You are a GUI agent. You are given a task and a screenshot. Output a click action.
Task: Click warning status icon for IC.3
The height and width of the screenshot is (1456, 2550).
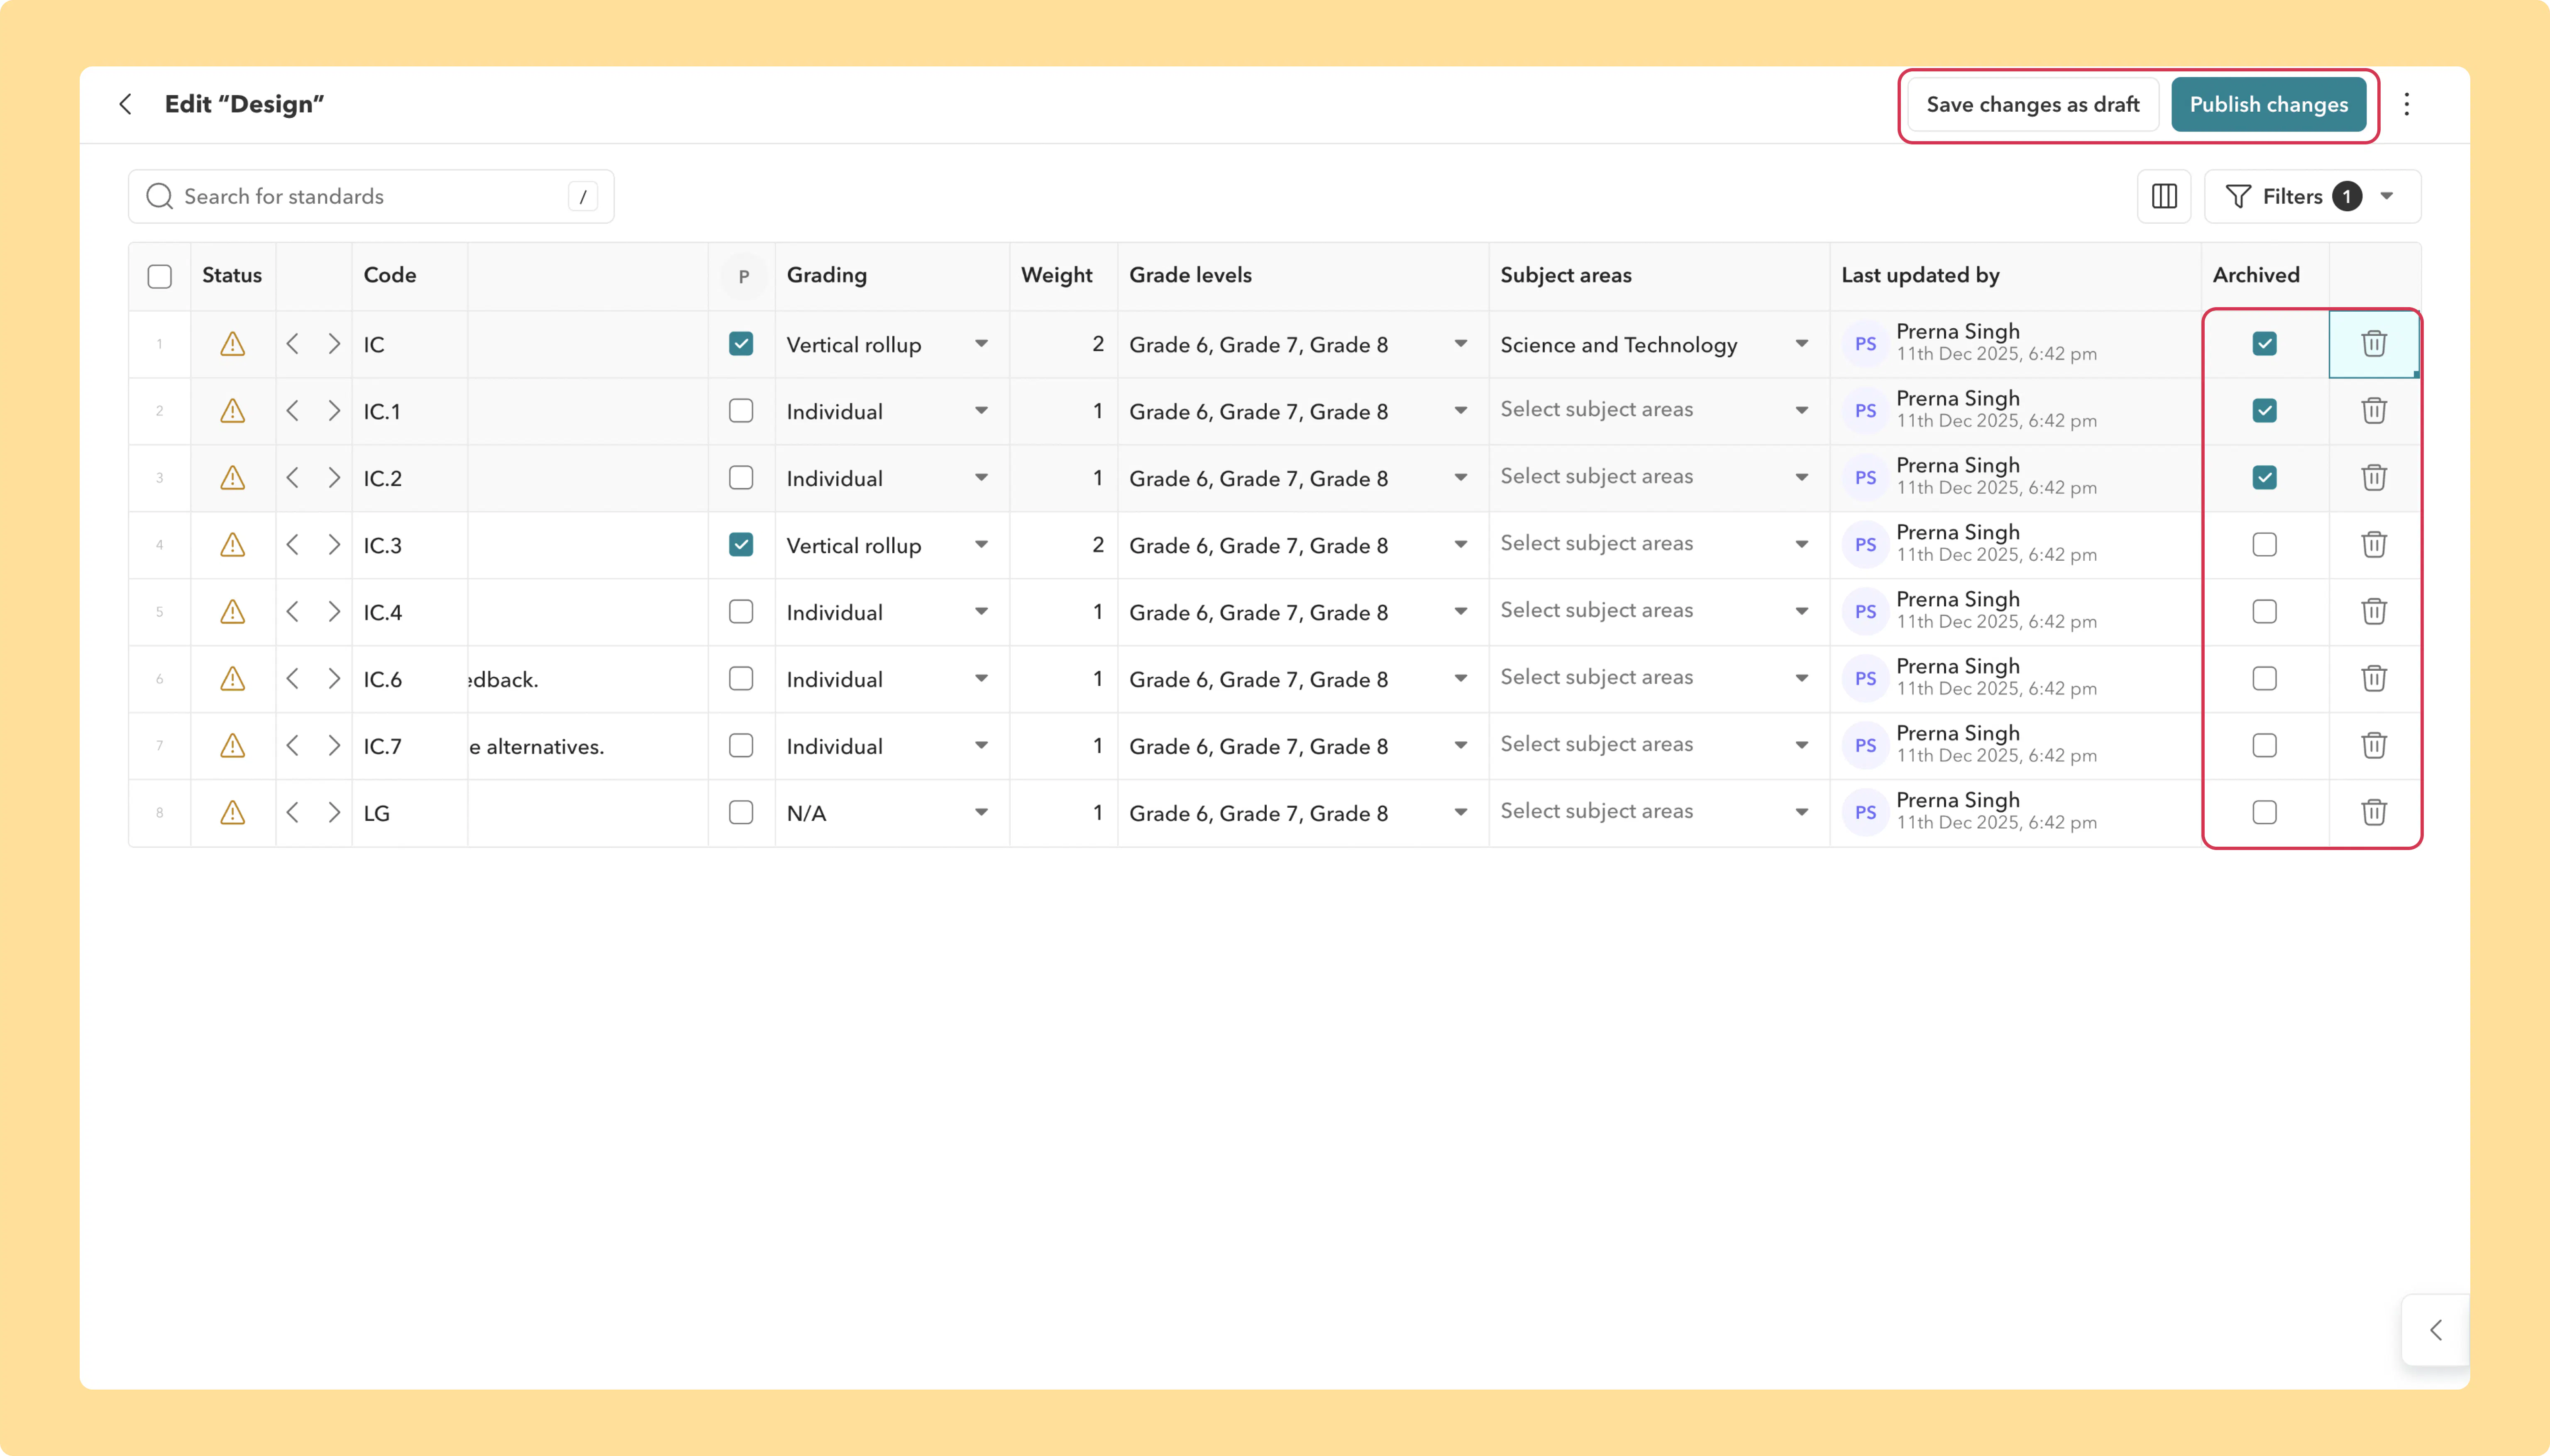233,545
